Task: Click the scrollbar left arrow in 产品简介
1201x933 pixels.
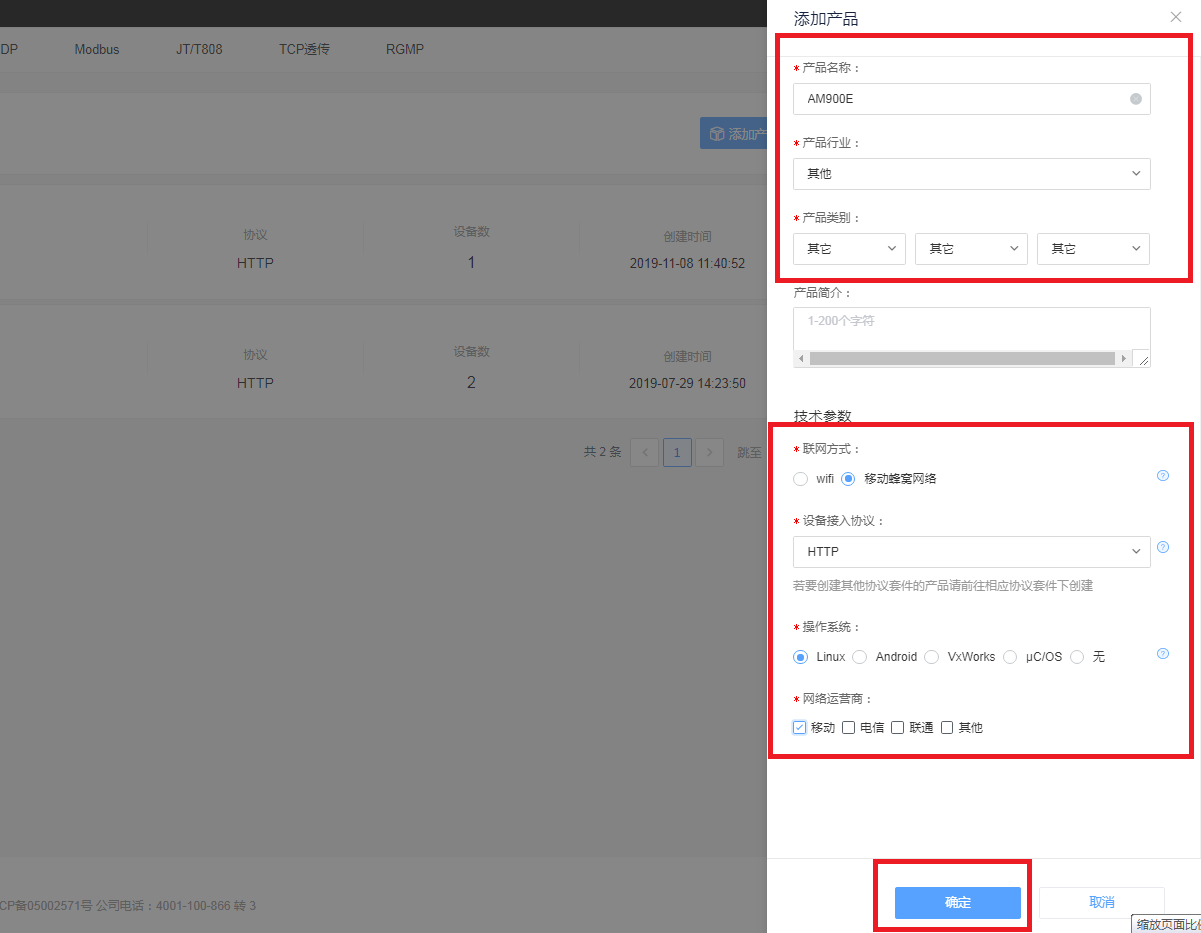Action: (x=800, y=358)
